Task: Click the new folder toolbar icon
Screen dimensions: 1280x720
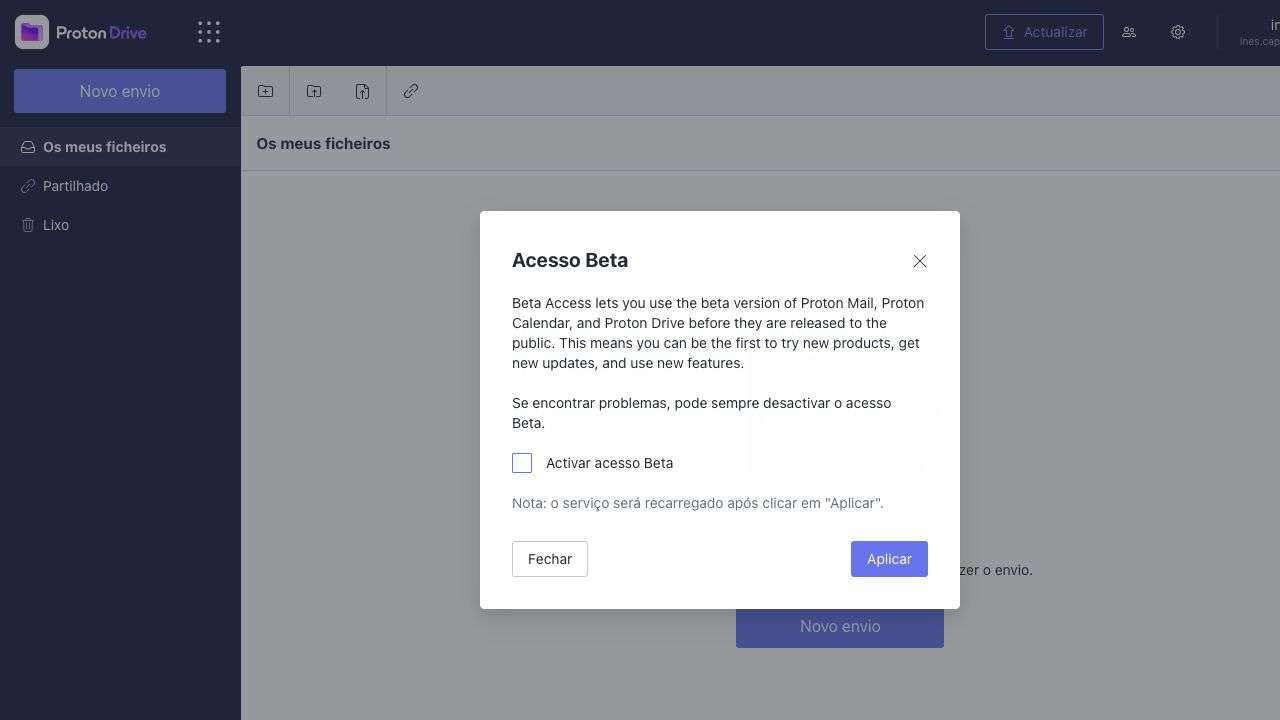Action: point(265,91)
